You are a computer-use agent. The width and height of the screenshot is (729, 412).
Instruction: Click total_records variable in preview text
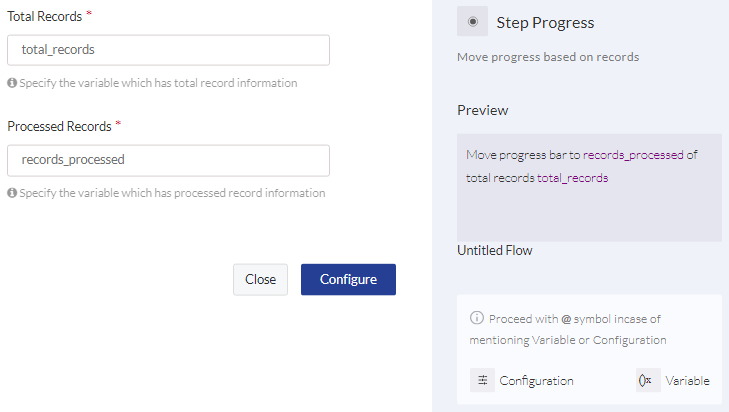pos(572,178)
